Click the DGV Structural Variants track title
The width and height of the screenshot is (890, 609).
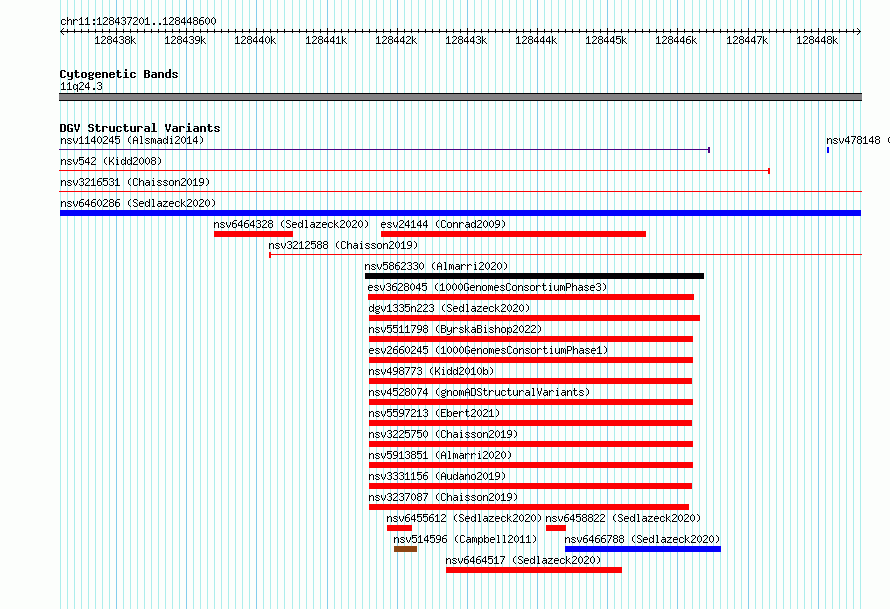coord(140,128)
